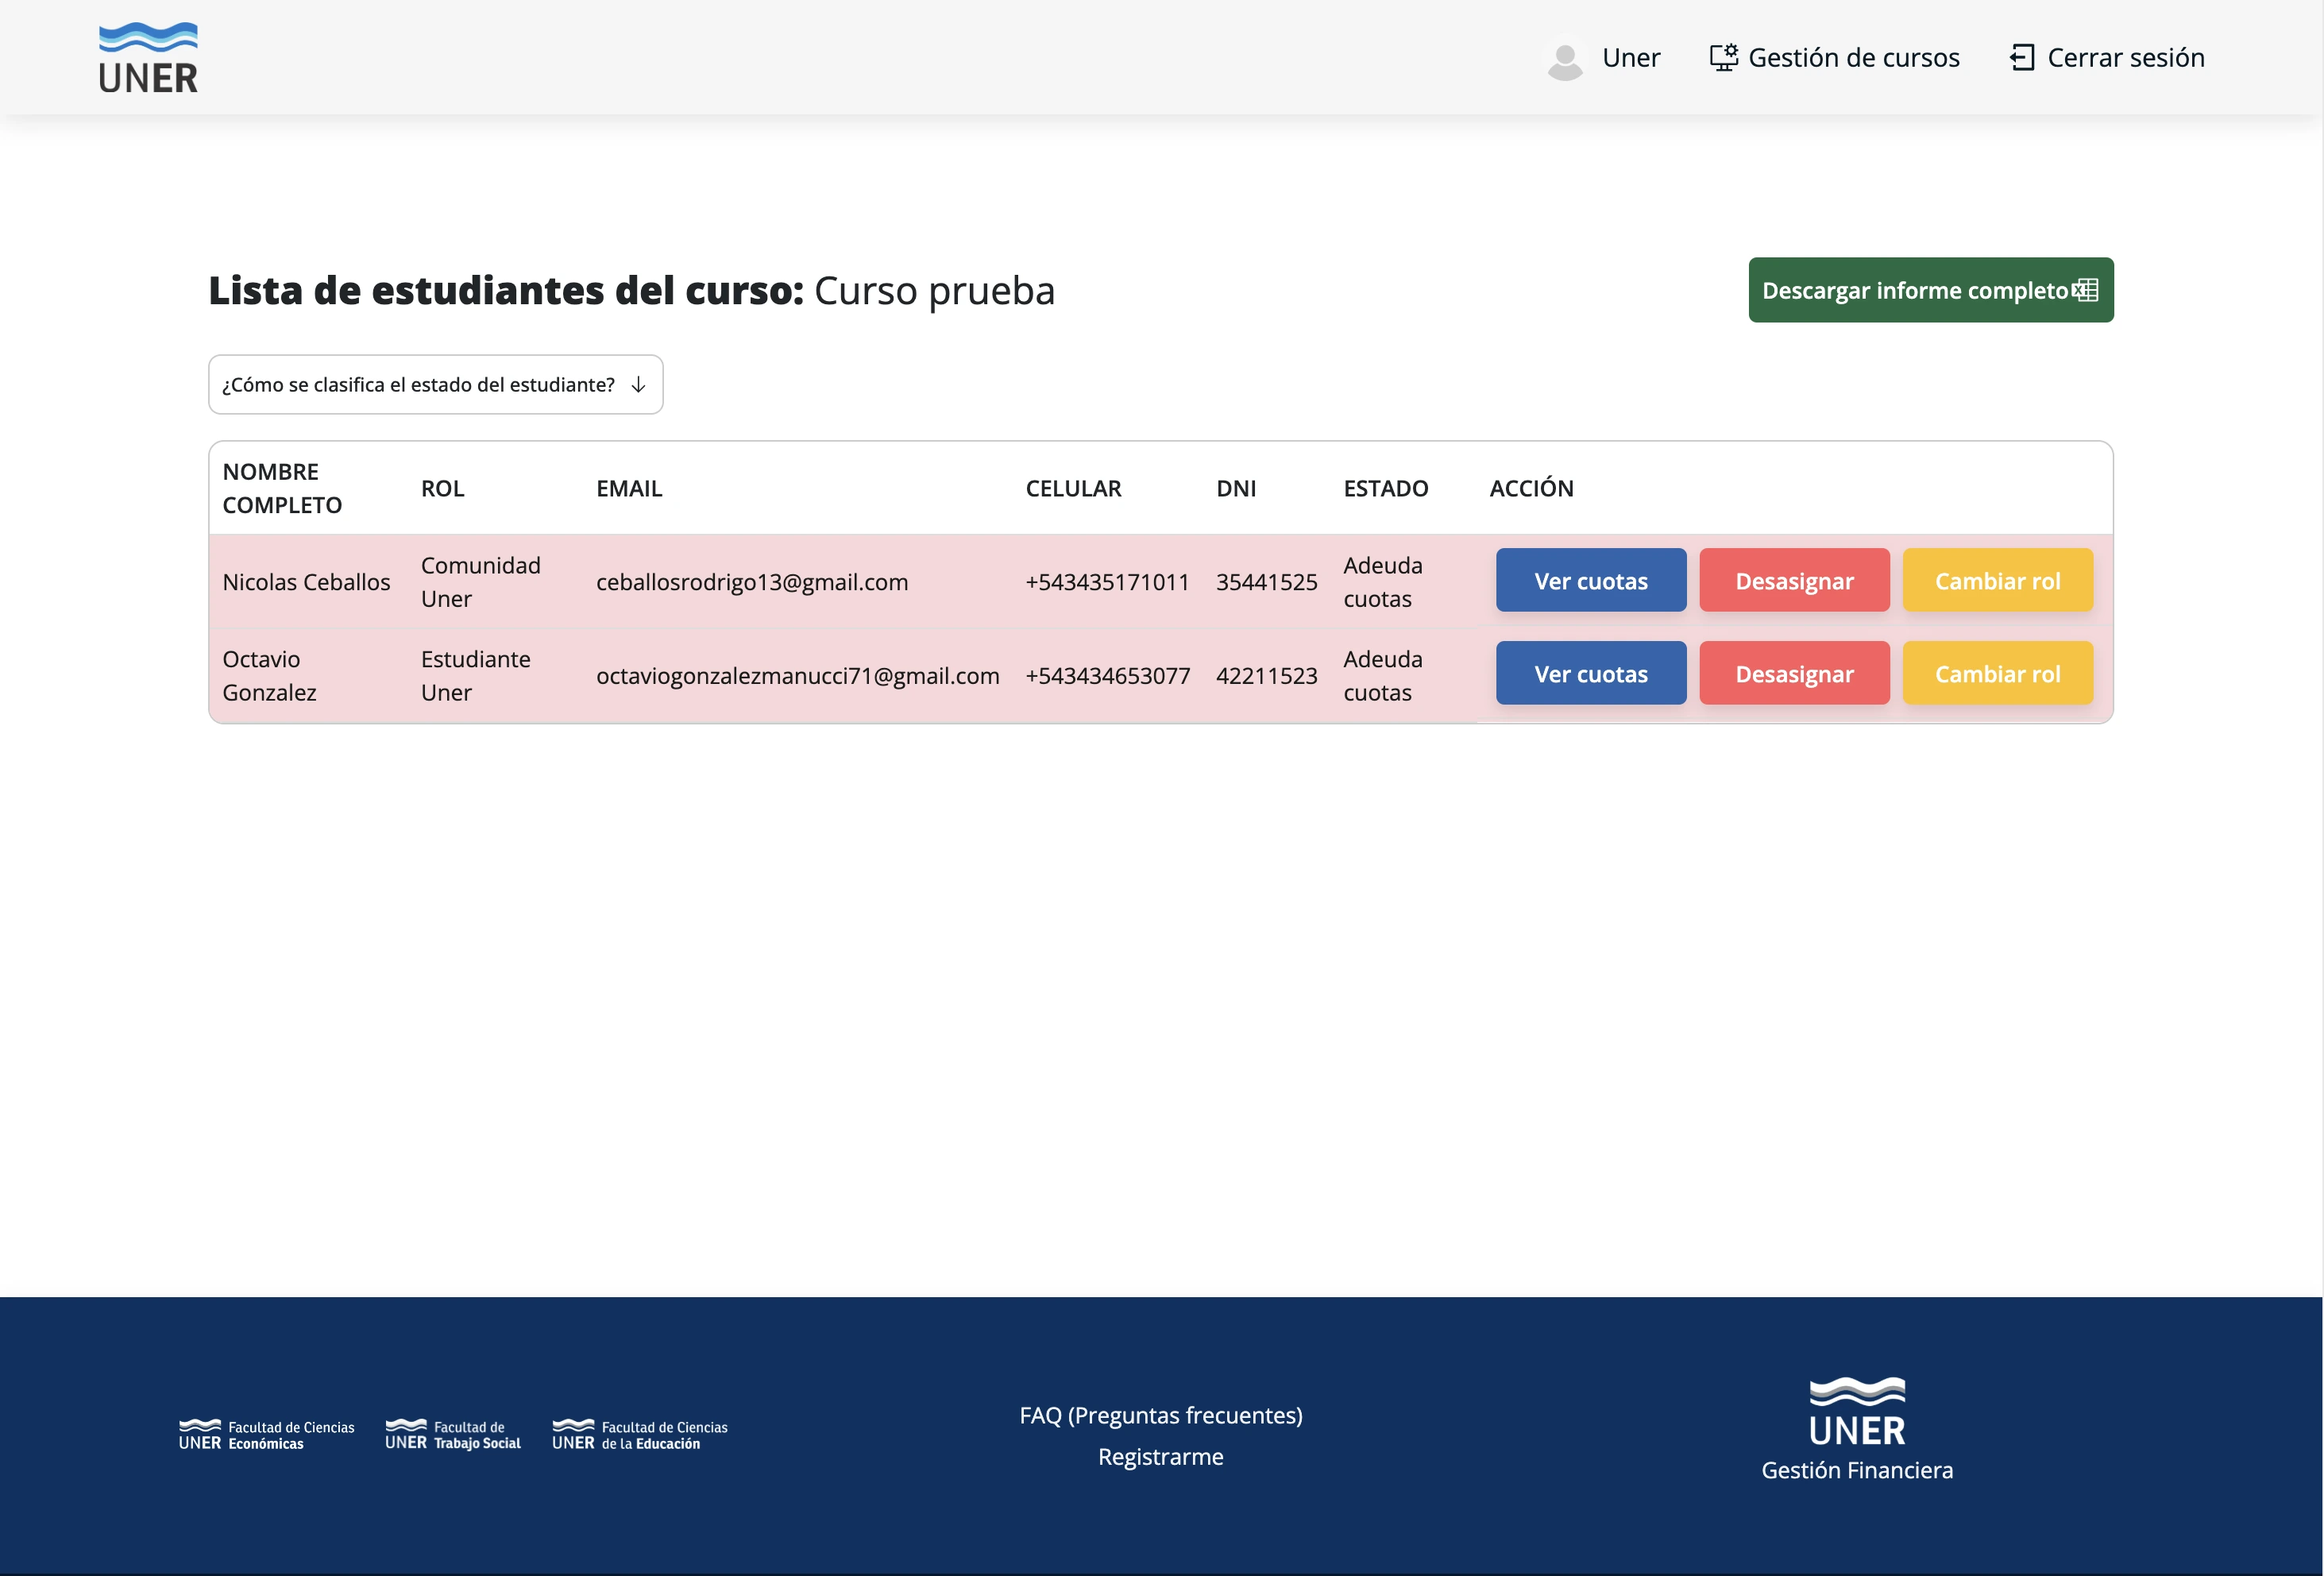The height and width of the screenshot is (1576, 2324).
Task: Click the Registrarme link in the footer
Action: (1160, 1456)
